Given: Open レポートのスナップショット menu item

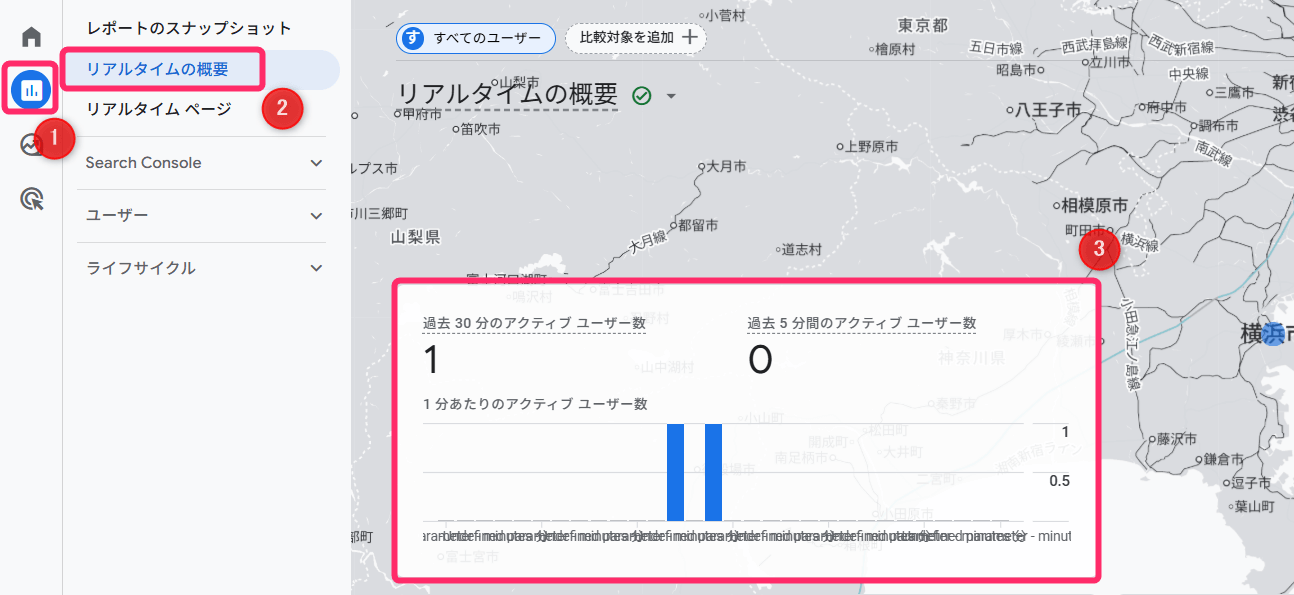Looking at the screenshot, I should [x=189, y=28].
